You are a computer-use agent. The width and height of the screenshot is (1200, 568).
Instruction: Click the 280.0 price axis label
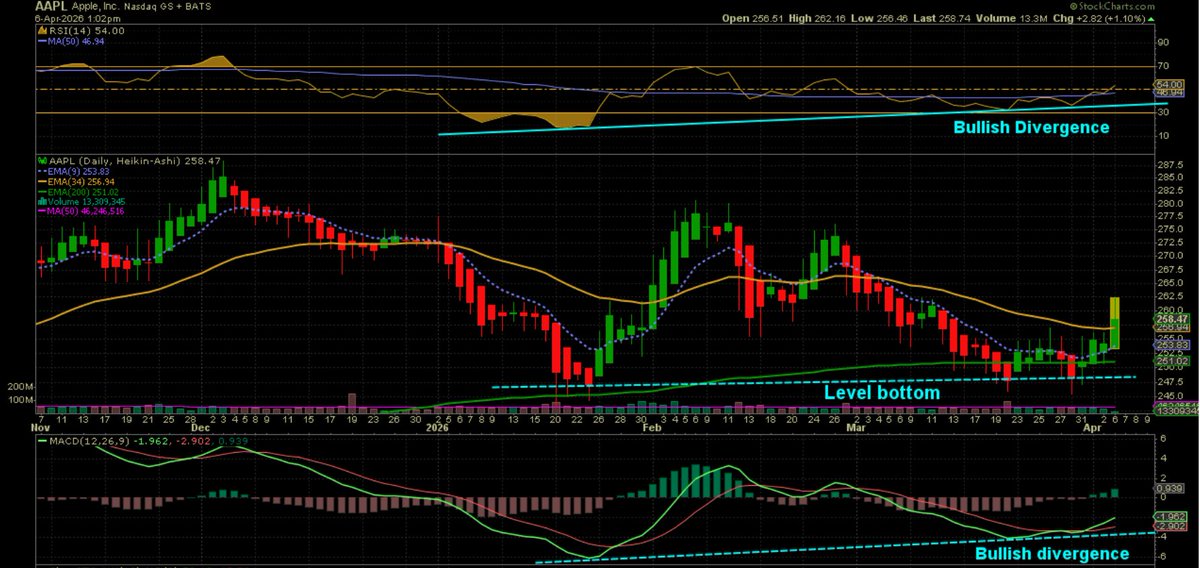pos(1169,203)
